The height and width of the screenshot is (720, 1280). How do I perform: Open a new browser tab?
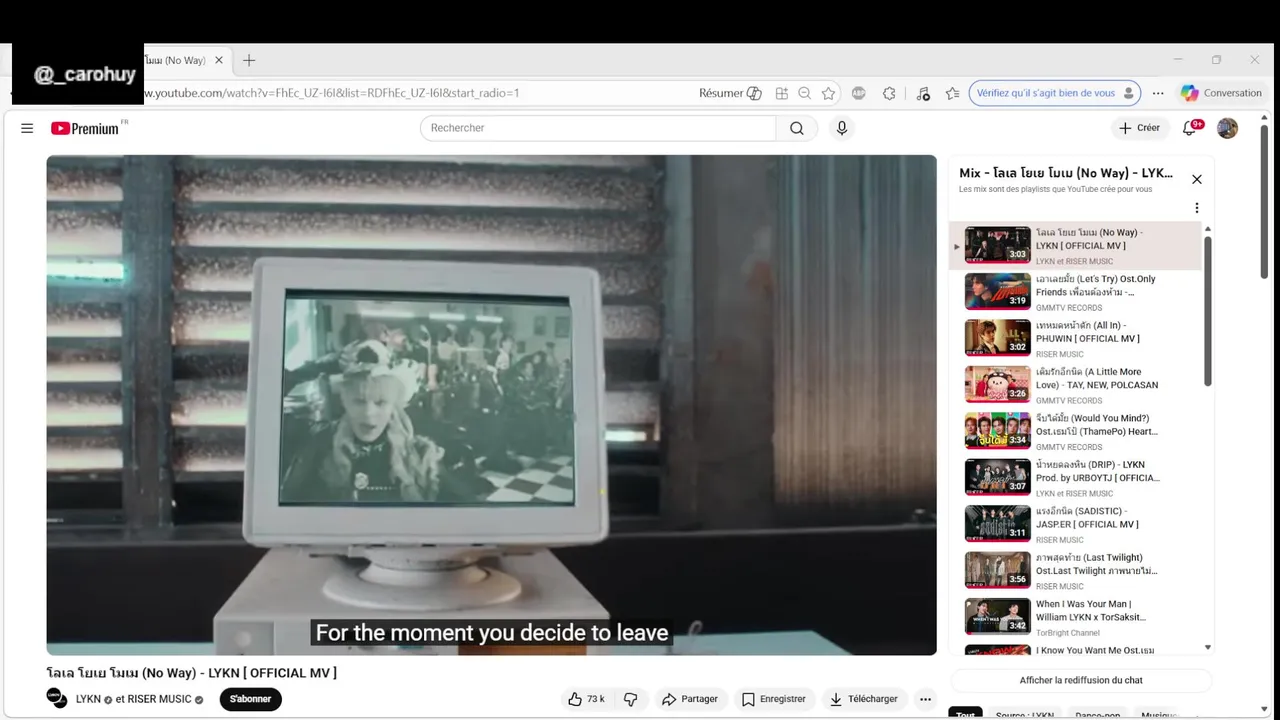point(249,60)
